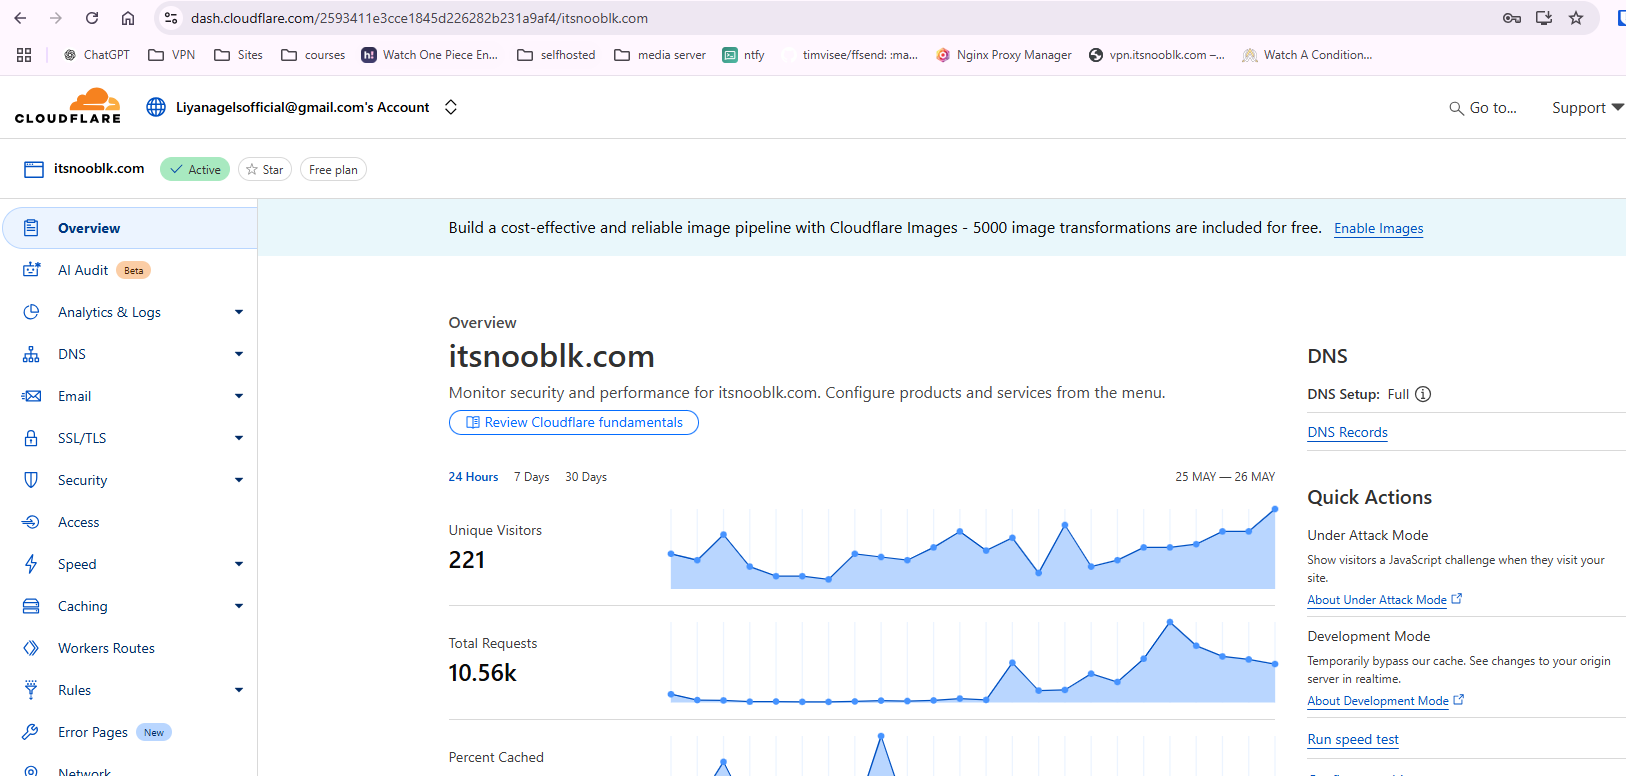This screenshot has height=776, width=1626.
Task: Click the Run speed test link
Action: pos(1353,739)
